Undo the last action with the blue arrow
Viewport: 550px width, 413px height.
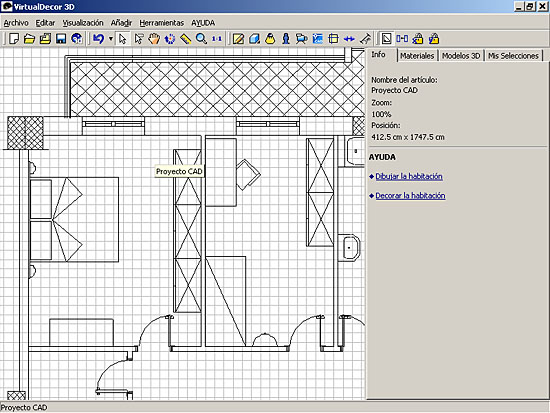pos(99,39)
